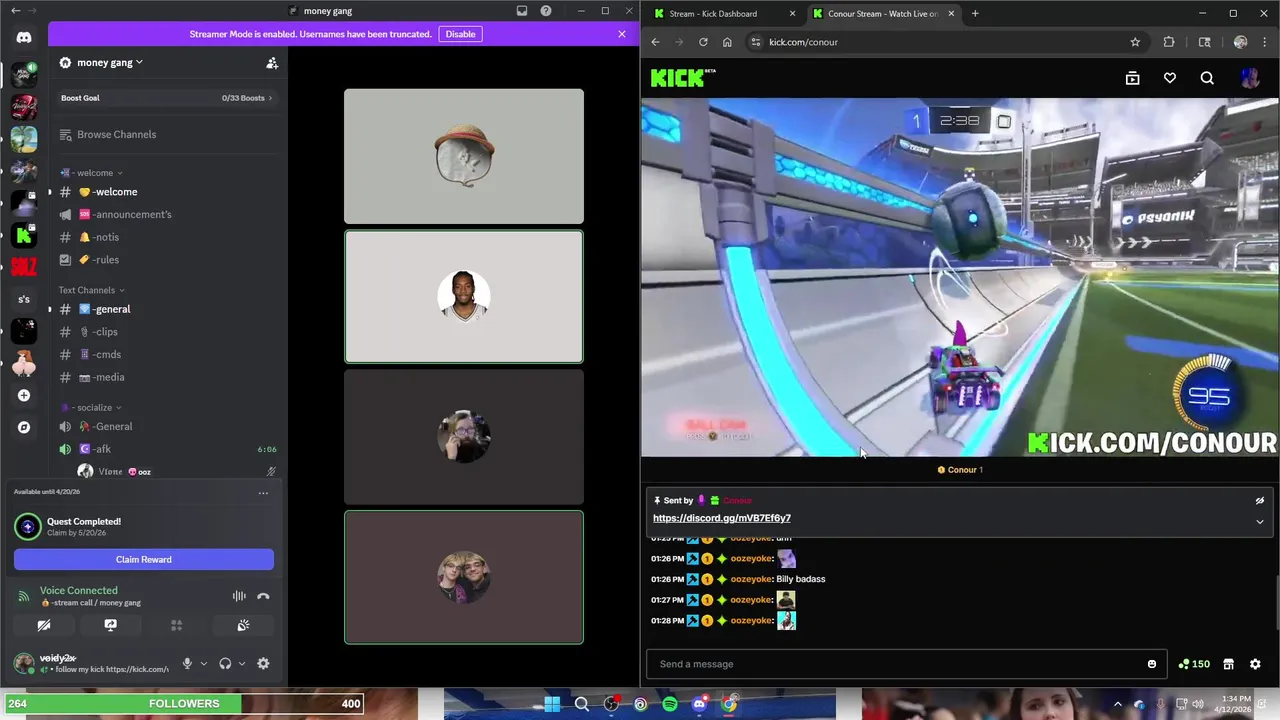Disconnect from voice with hang-up icon
1280x720 pixels.
[x=263, y=596]
